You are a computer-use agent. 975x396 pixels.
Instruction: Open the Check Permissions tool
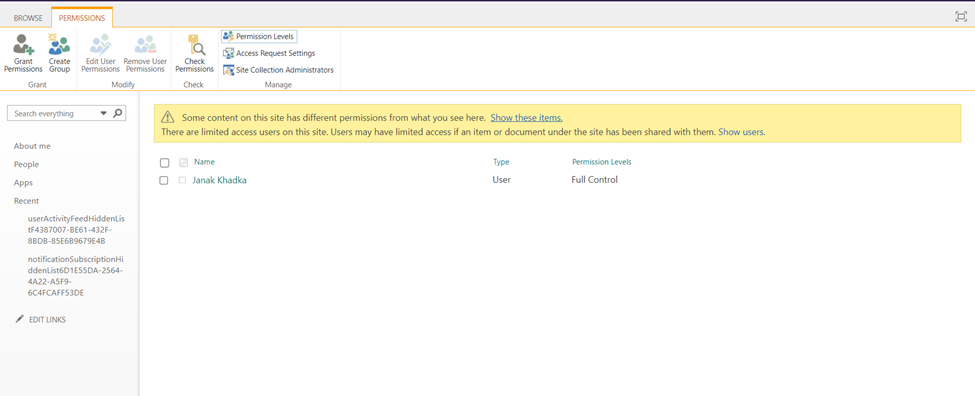(195, 53)
